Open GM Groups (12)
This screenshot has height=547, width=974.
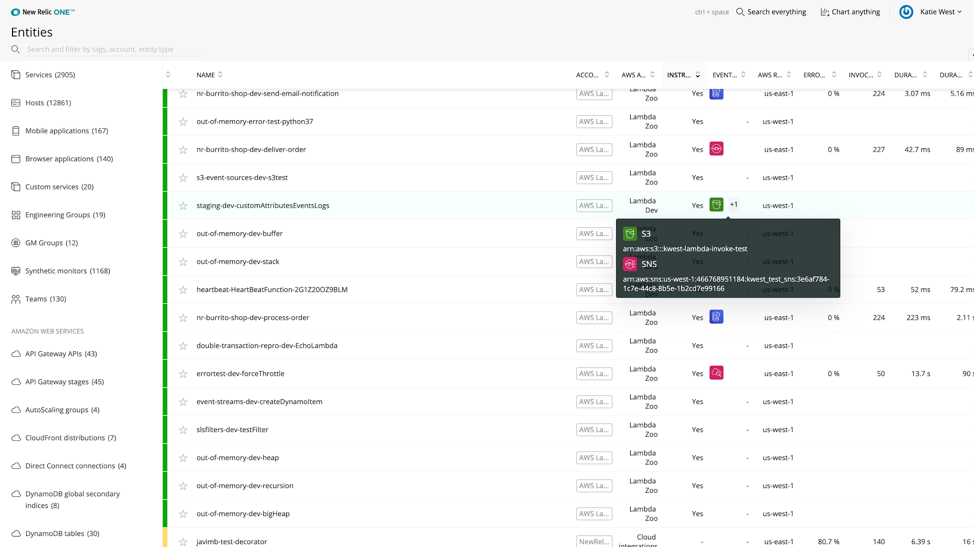52,243
